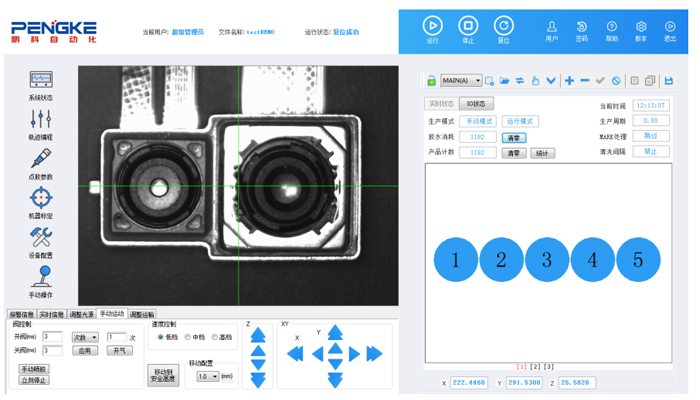The image size is (700, 400).
Task: Select the 高档 high speed radio button
Action: [216, 337]
